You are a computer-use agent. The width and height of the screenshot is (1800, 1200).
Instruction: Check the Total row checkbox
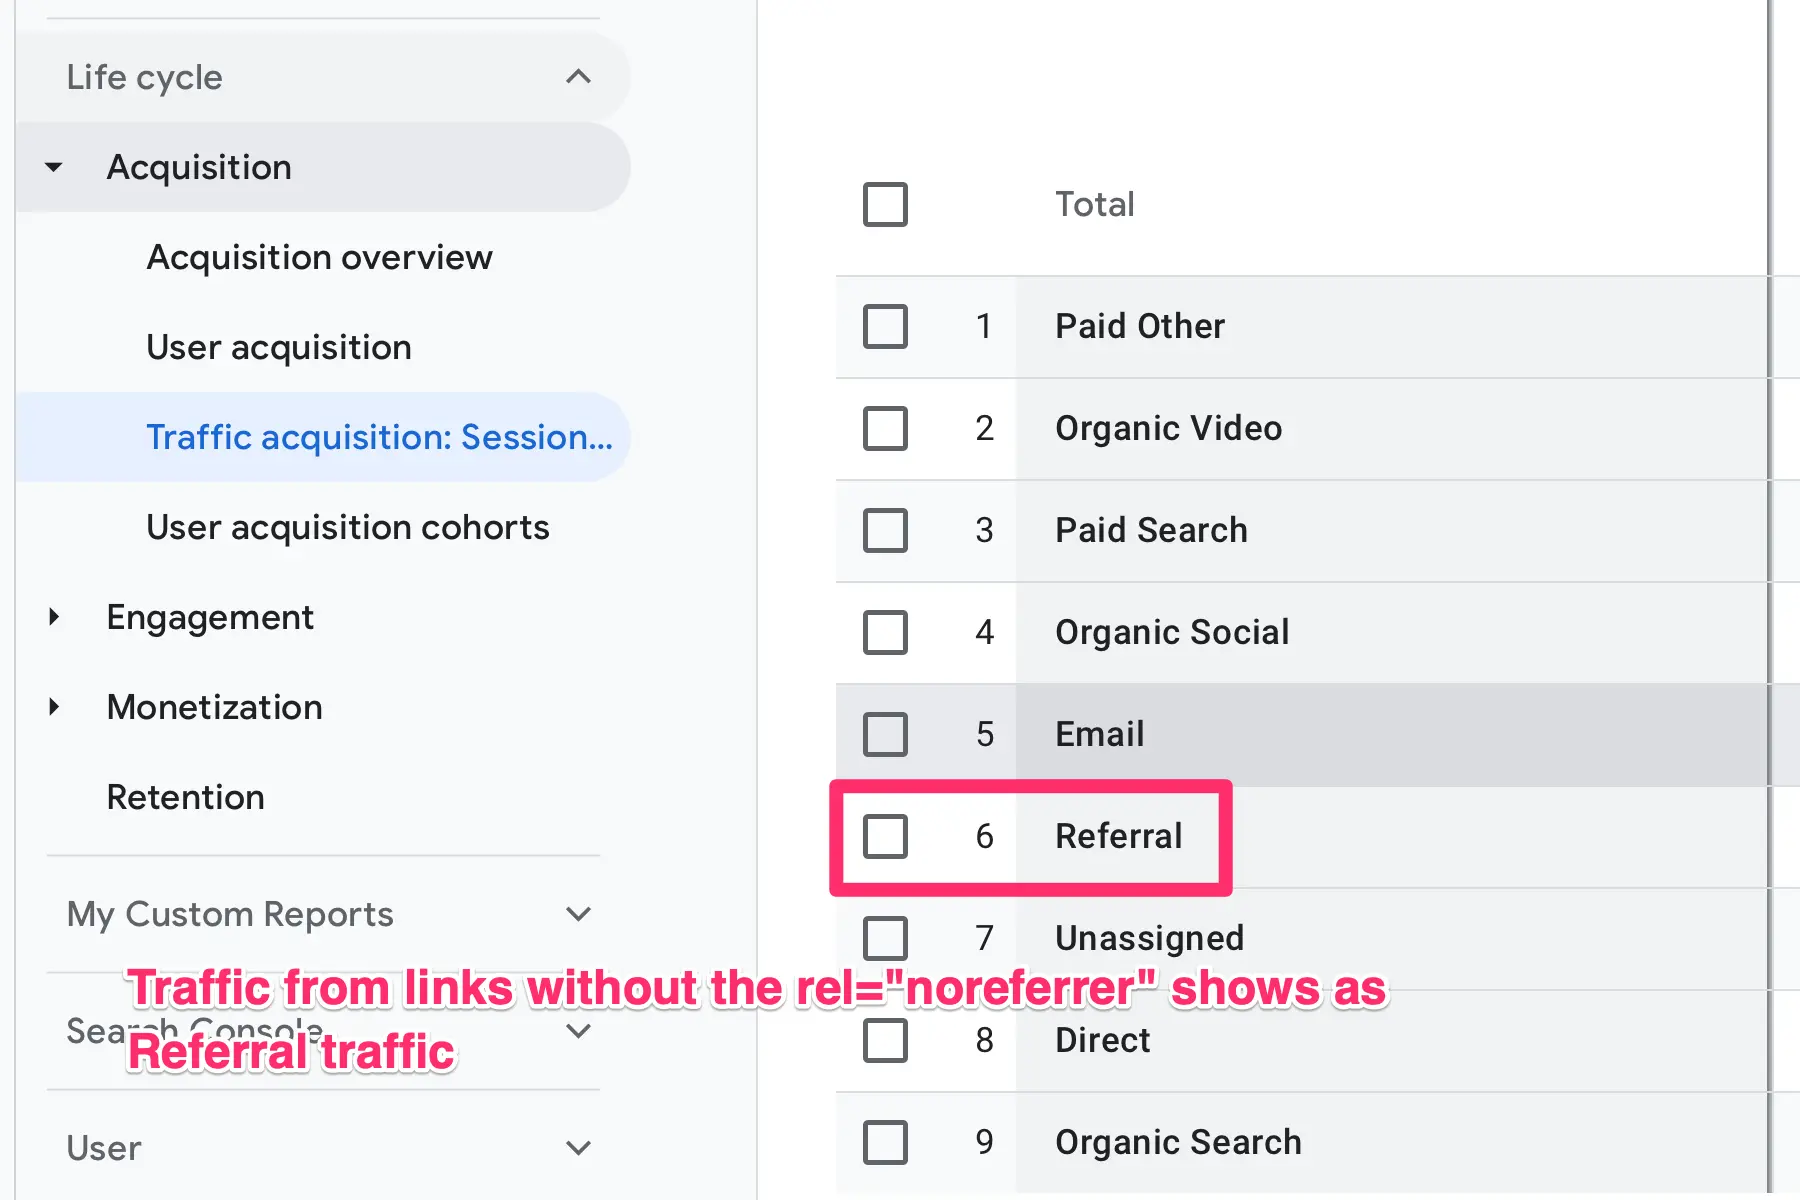[885, 204]
